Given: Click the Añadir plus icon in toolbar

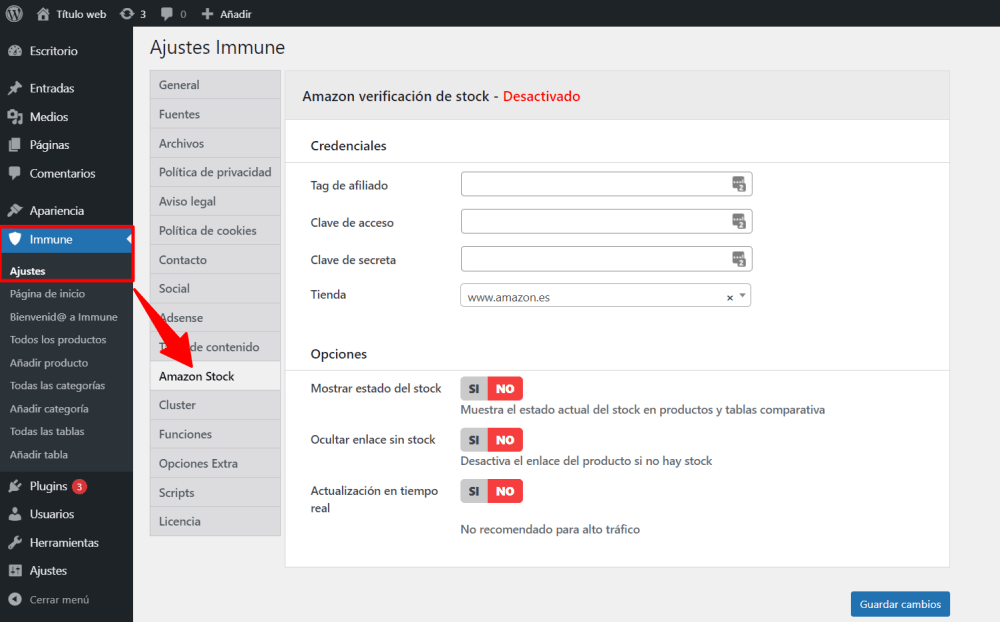Looking at the screenshot, I should coord(207,14).
